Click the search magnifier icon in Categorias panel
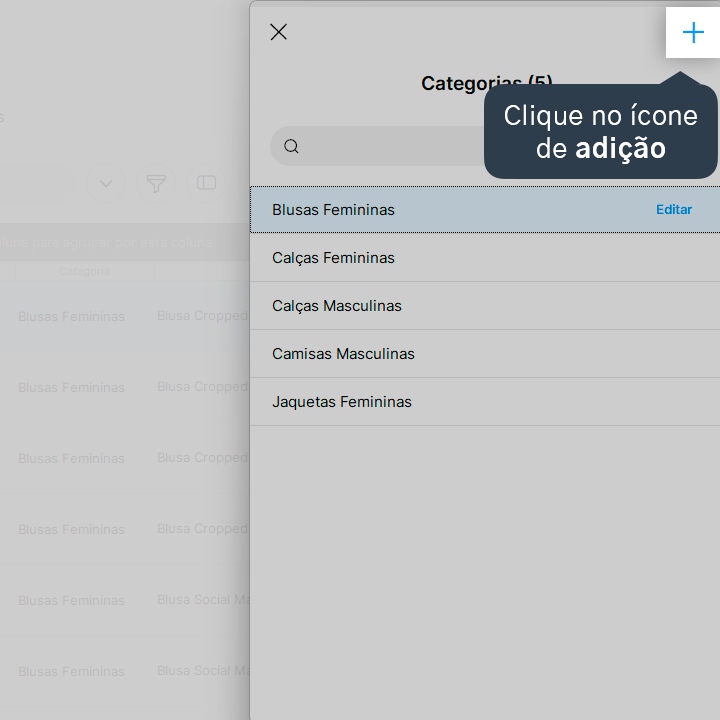 pyautogui.click(x=291, y=146)
